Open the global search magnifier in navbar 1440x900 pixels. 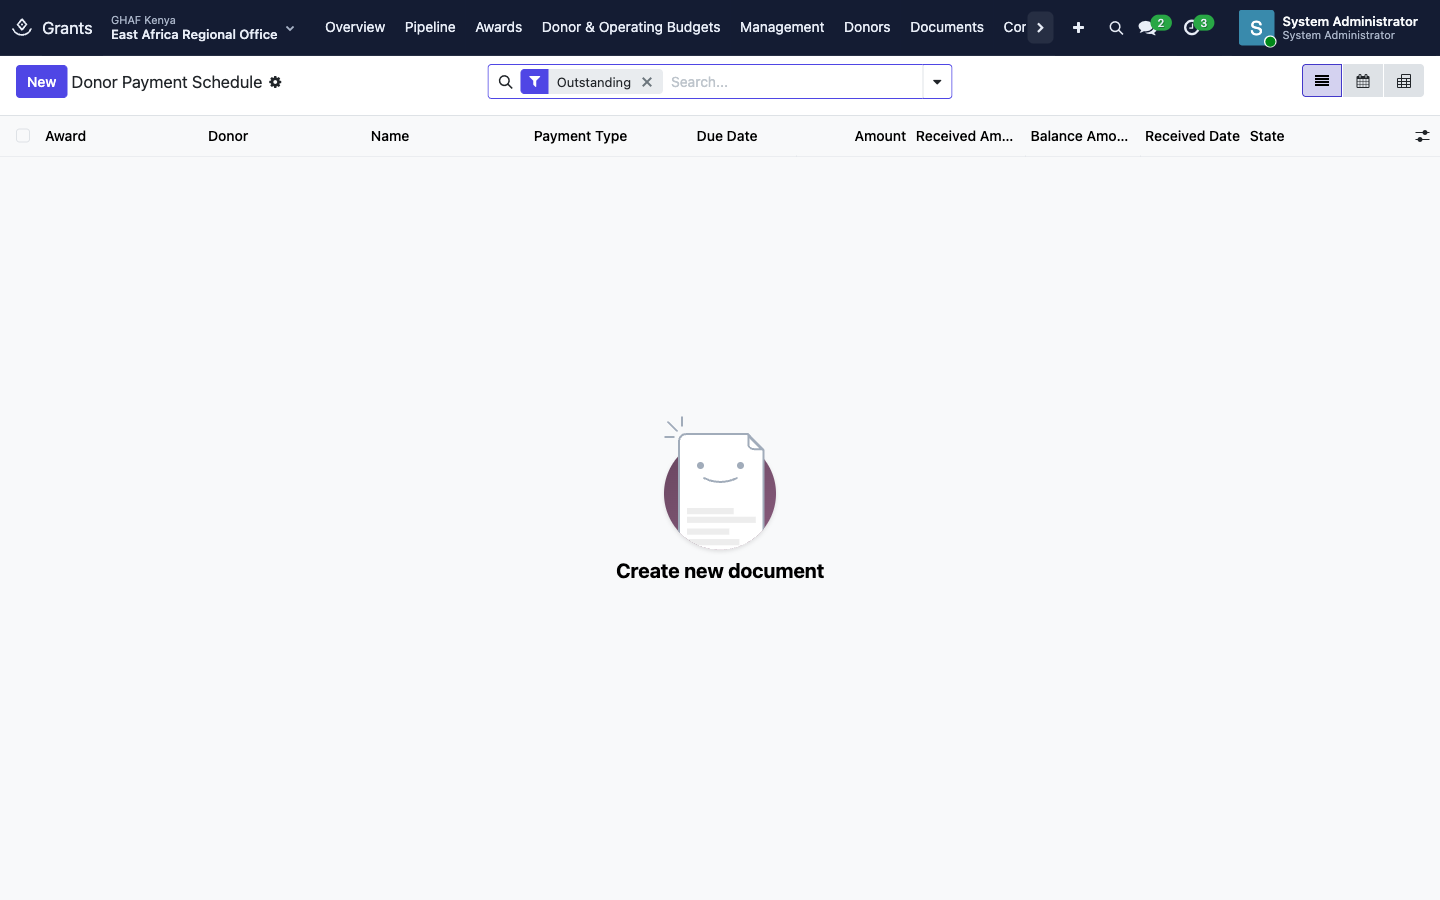click(1116, 28)
